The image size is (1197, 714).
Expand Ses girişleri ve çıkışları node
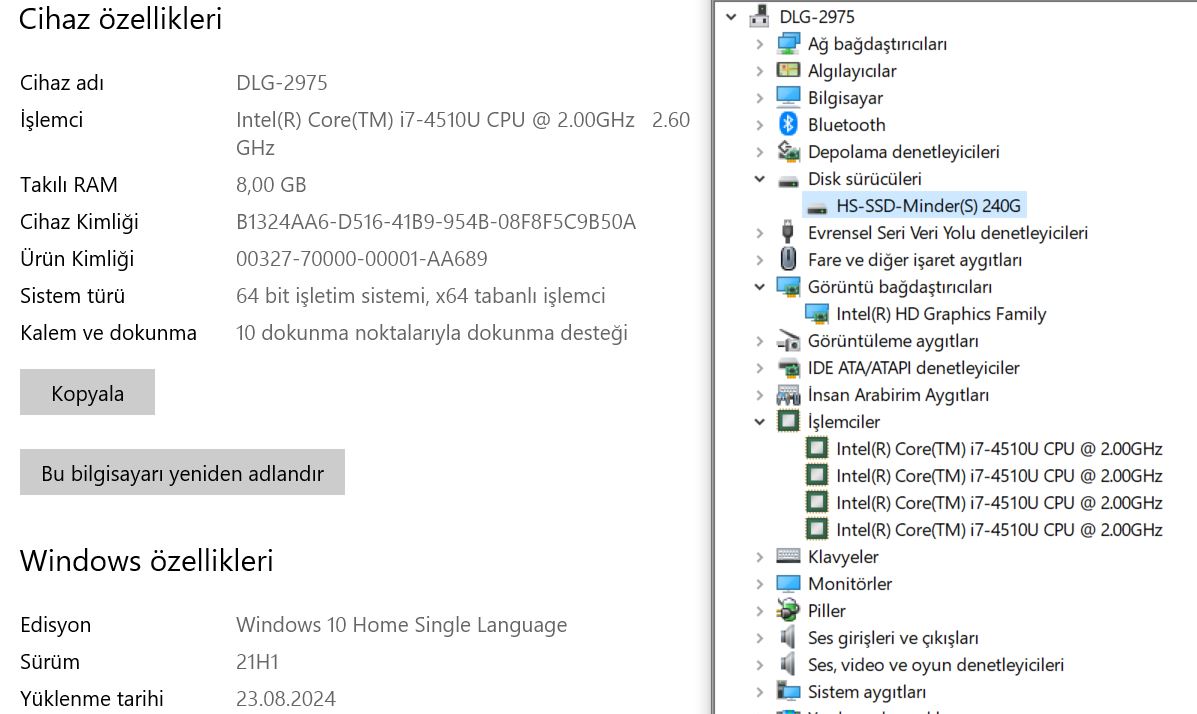[760, 638]
